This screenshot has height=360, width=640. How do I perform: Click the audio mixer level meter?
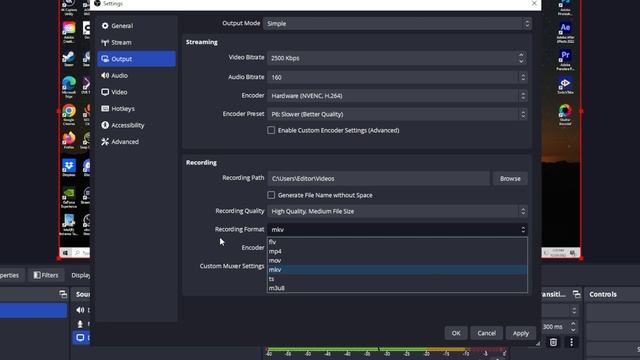click(387, 350)
